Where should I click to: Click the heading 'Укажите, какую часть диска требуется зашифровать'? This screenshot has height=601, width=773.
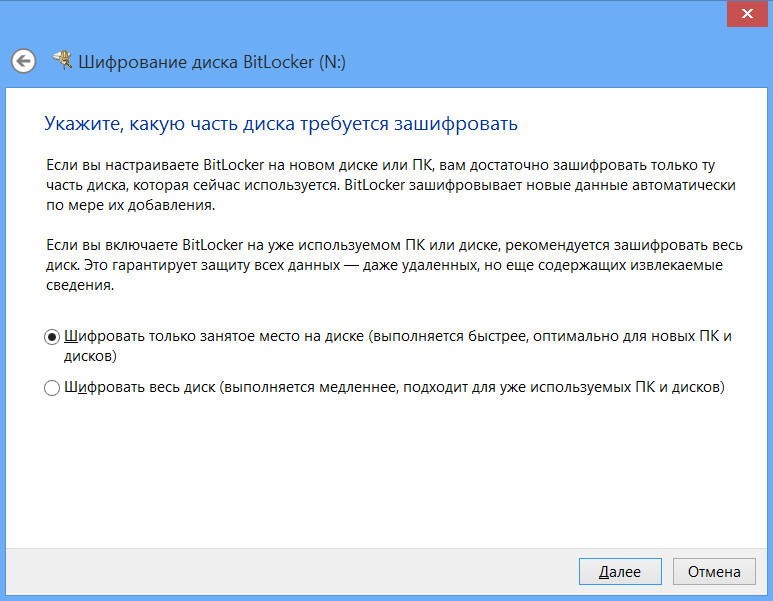point(281,124)
